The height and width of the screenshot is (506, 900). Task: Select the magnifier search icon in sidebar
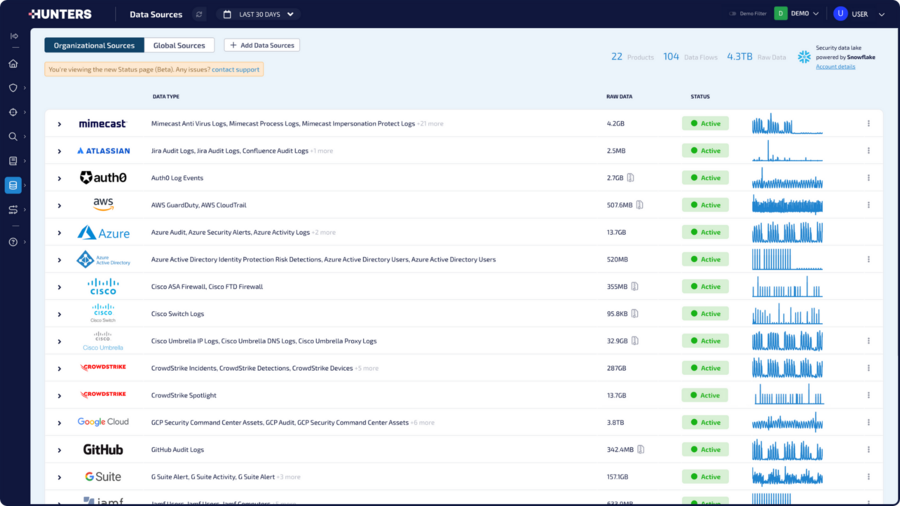(x=13, y=137)
